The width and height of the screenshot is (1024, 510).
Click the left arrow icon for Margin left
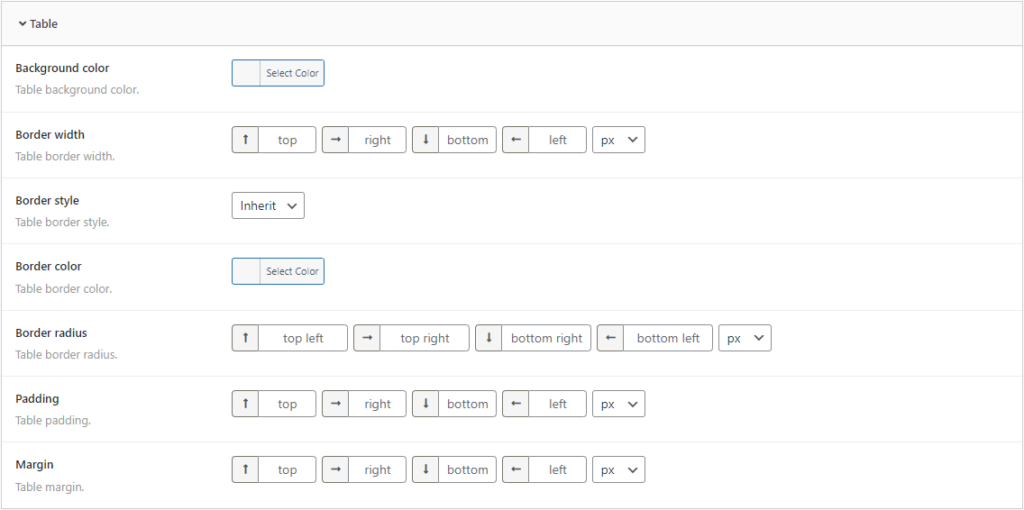click(x=516, y=470)
